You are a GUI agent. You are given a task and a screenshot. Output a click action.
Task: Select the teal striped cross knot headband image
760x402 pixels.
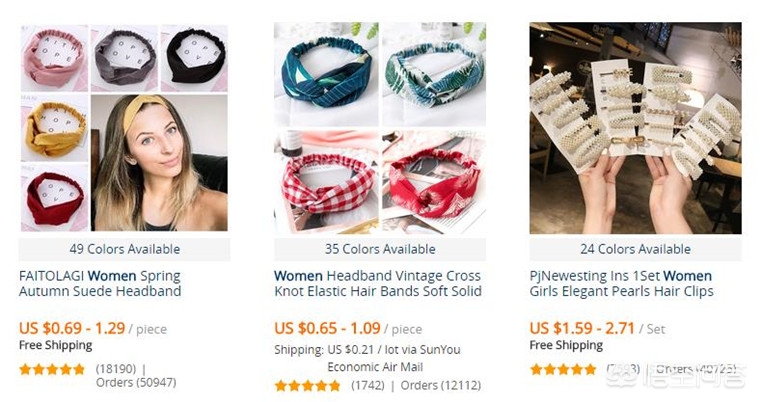pyautogui.click(x=326, y=74)
